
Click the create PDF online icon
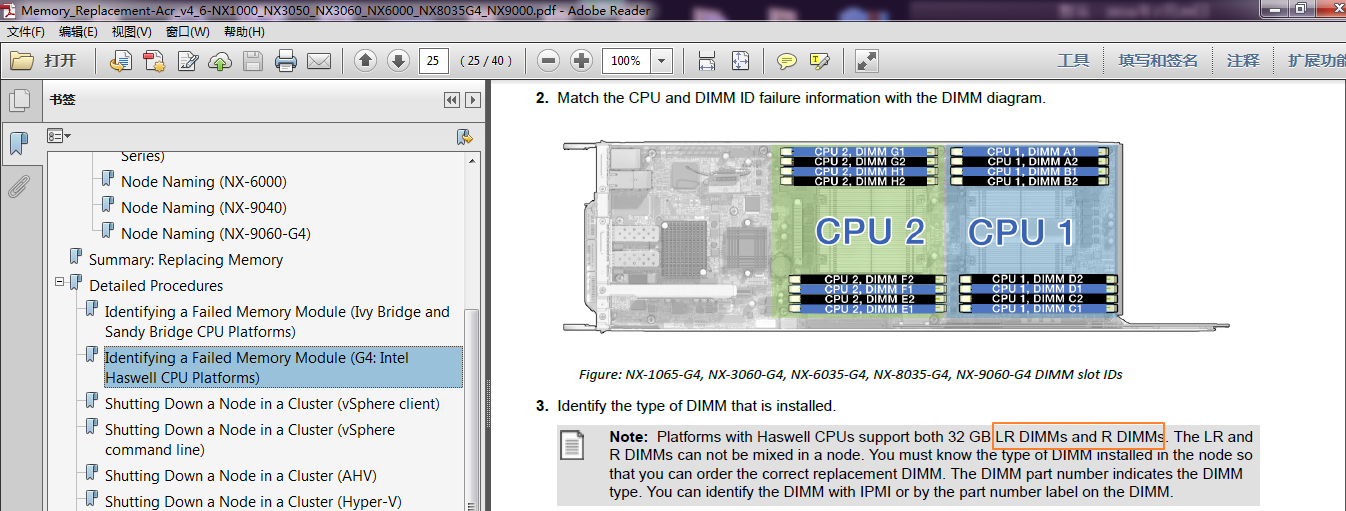[x=154, y=61]
